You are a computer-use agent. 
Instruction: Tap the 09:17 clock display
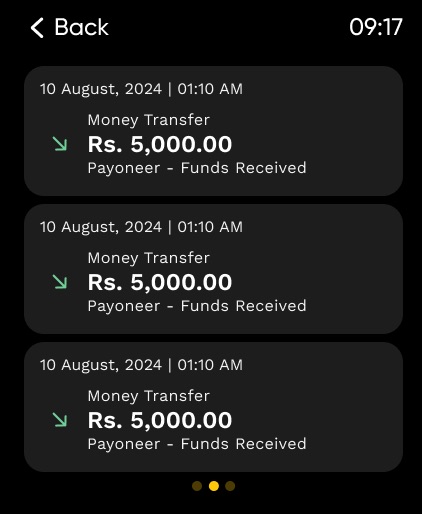pyautogui.click(x=376, y=27)
